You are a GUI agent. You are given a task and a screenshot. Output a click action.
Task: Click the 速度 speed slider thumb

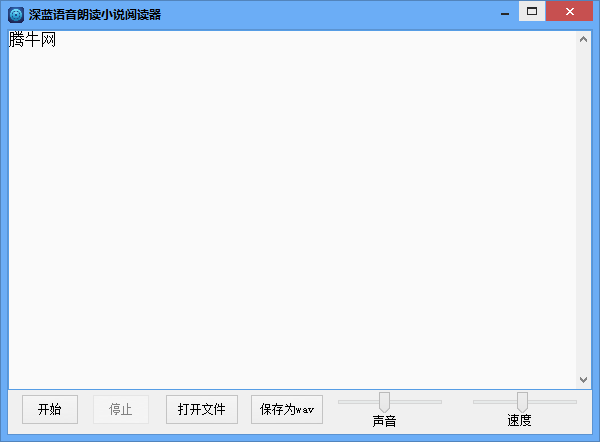[522, 402]
